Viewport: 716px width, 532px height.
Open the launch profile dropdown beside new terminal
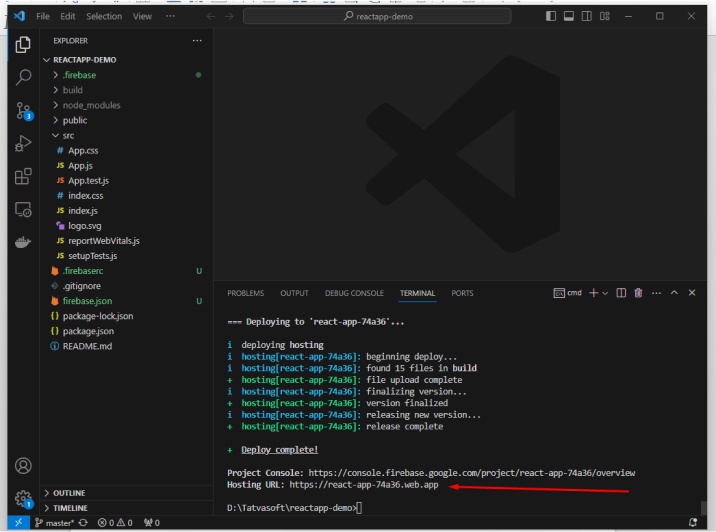point(606,293)
